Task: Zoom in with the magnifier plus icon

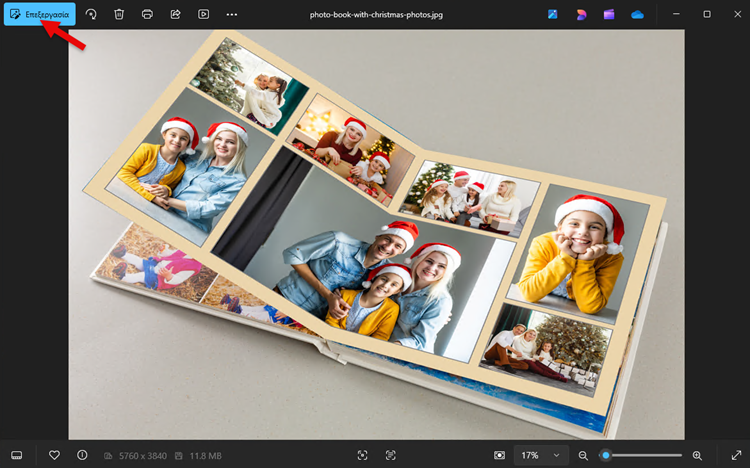Action: click(697, 455)
